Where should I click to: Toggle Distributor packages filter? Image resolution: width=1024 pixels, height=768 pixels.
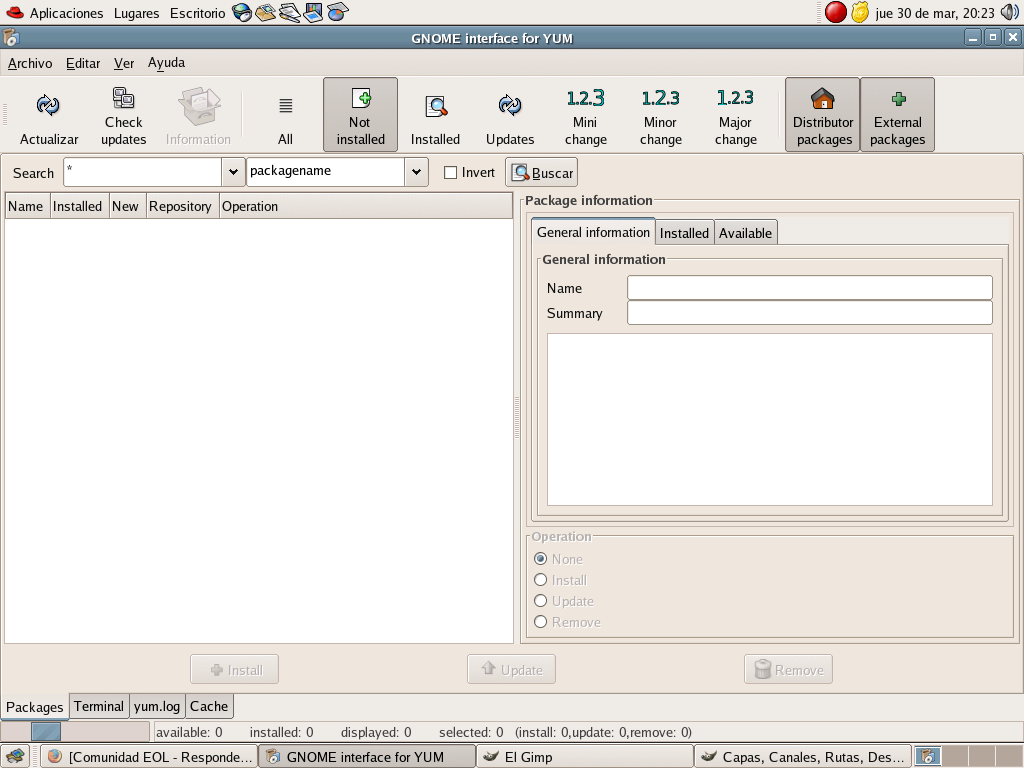click(x=823, y=116)
